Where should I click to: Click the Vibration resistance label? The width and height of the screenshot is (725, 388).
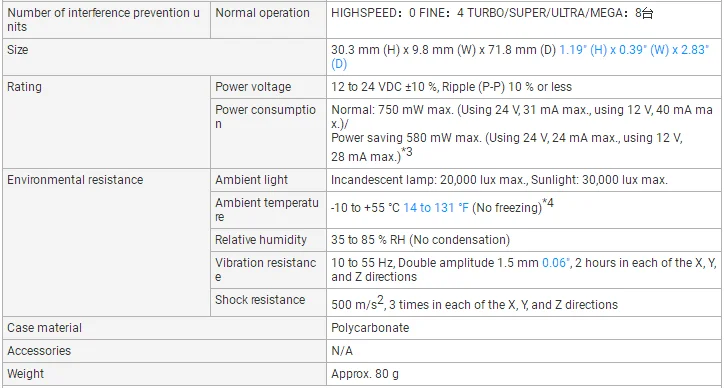265,270
